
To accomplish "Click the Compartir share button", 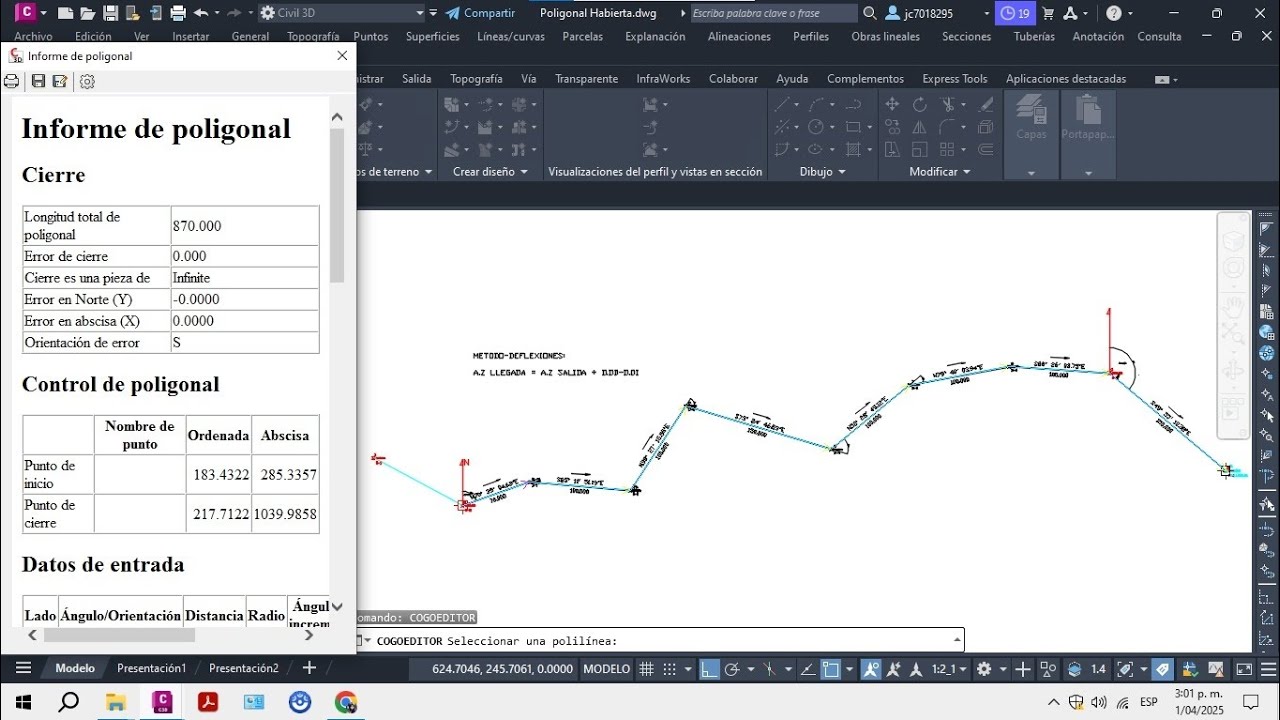I will coord(479,13).
